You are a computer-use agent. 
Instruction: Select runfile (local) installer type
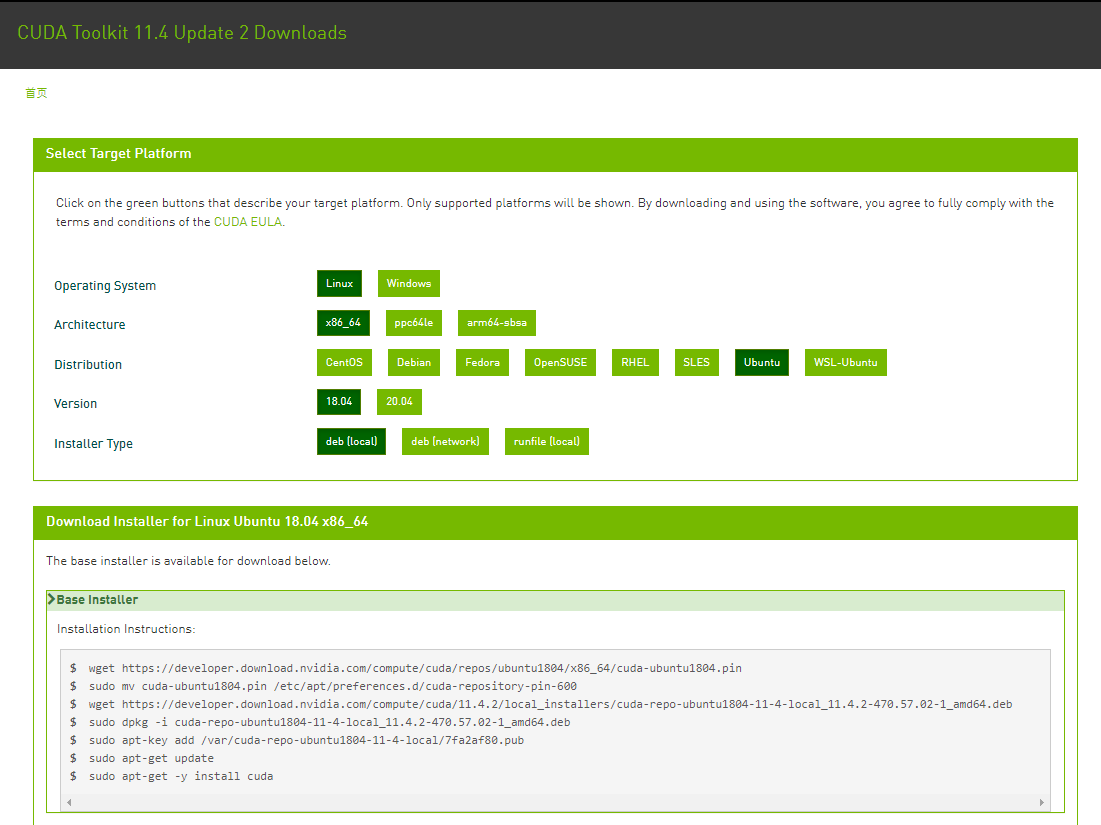pyautogui.click(x=547, y=442)
